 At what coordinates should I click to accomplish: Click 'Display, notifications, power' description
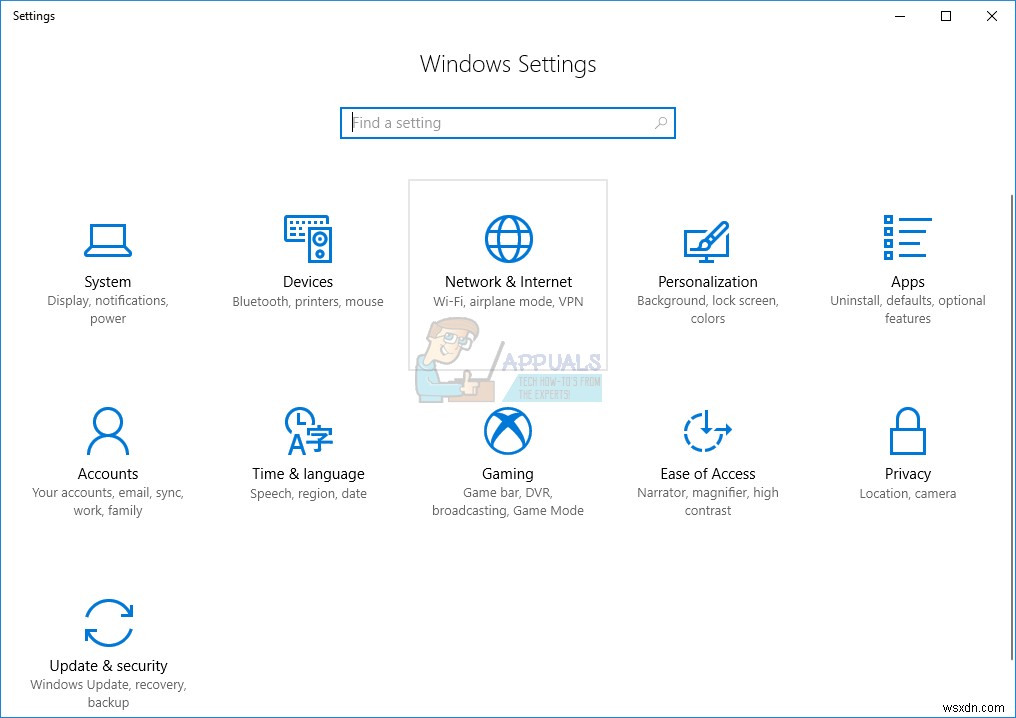click(108, 310)
